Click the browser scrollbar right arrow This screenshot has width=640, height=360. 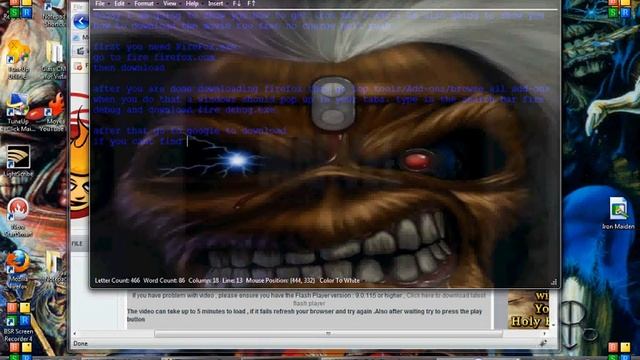pos(544,333)
